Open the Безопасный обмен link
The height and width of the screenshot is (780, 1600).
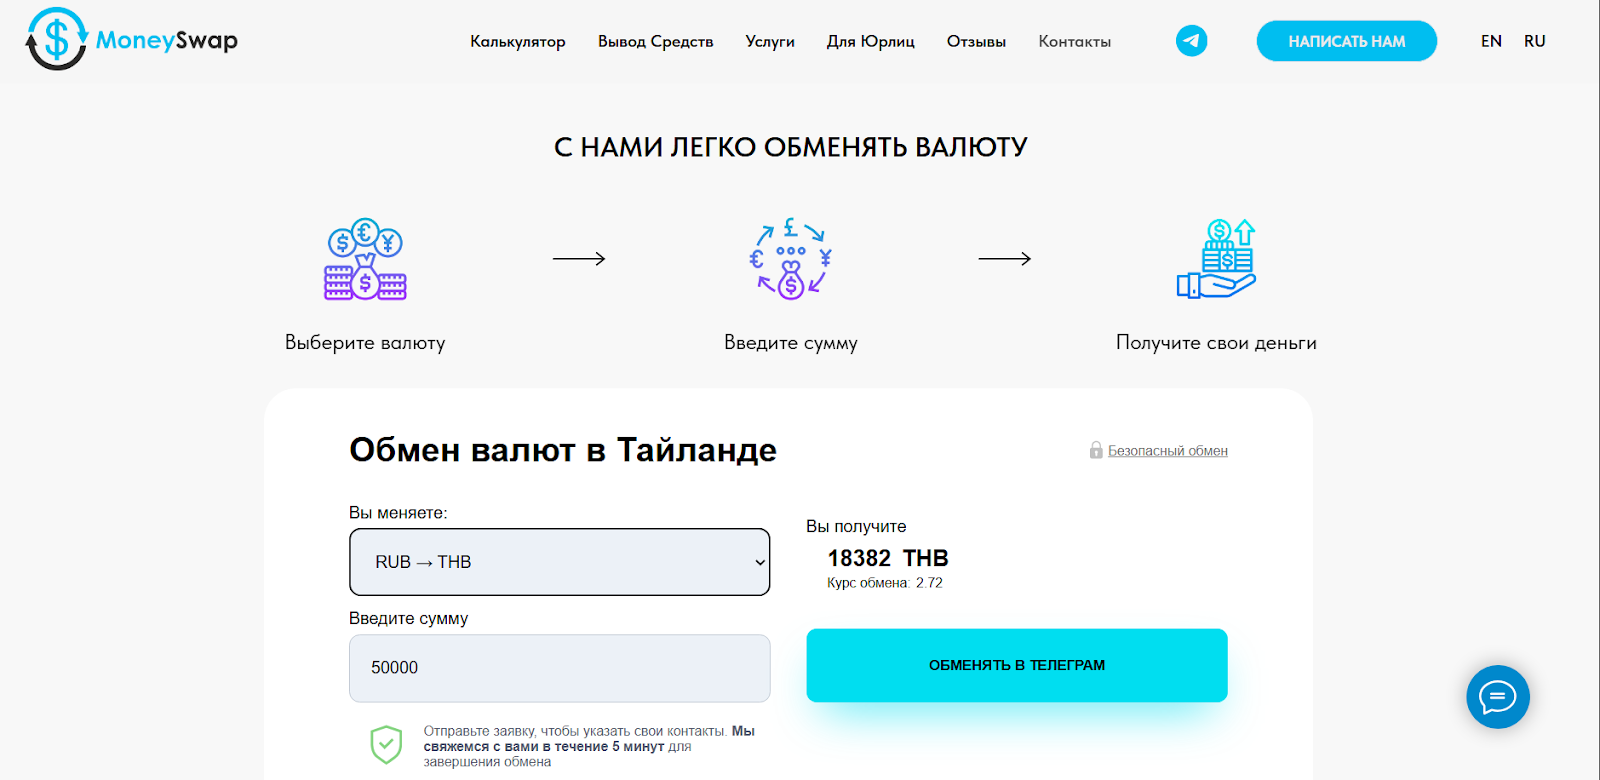pos(1168,451)
